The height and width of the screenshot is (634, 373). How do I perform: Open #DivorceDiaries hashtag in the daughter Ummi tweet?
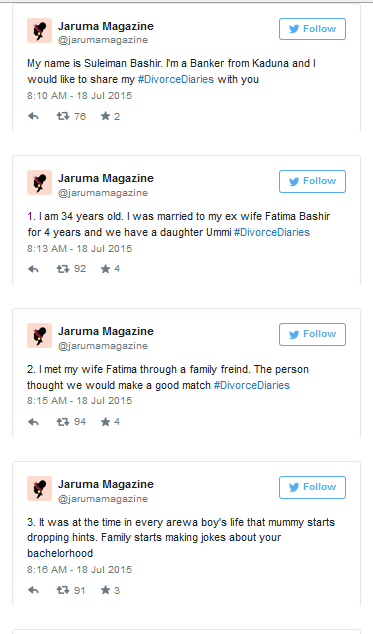pyautogui.click(x=272, y=232)
